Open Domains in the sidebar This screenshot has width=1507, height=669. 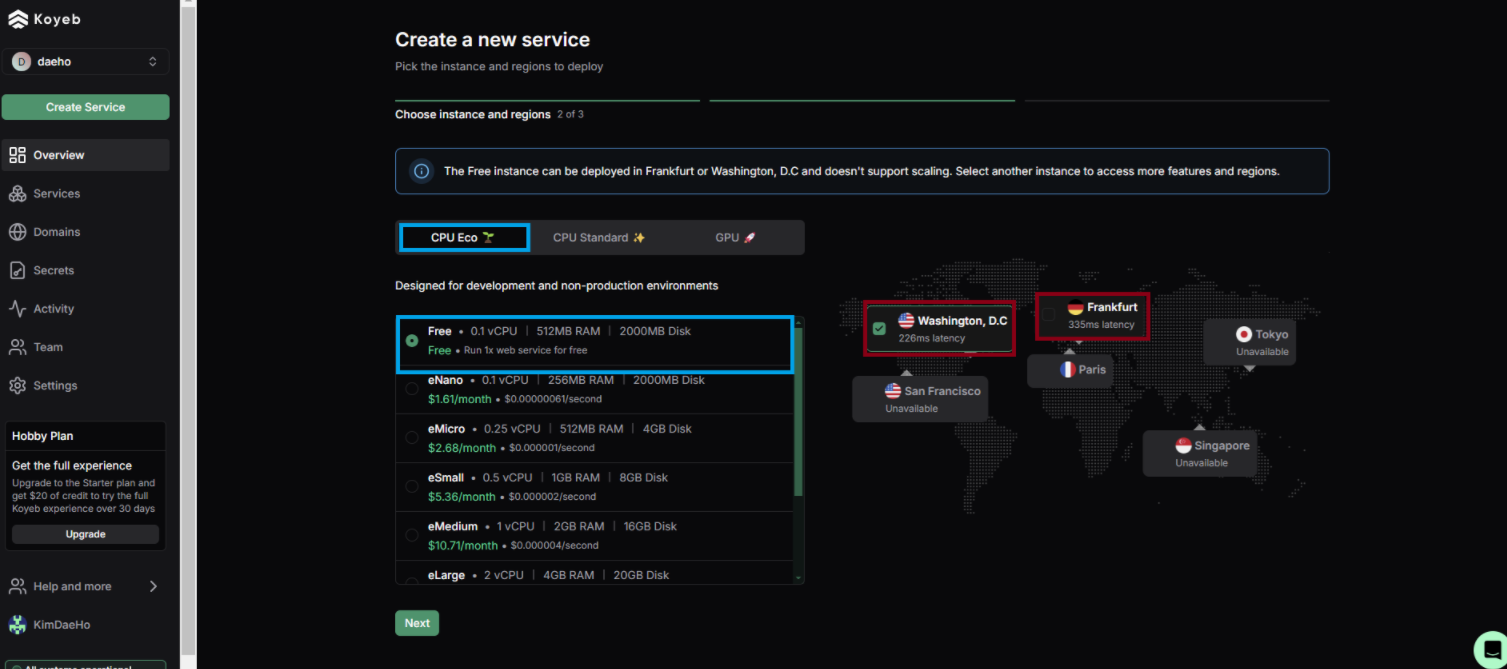click(85, 232)
